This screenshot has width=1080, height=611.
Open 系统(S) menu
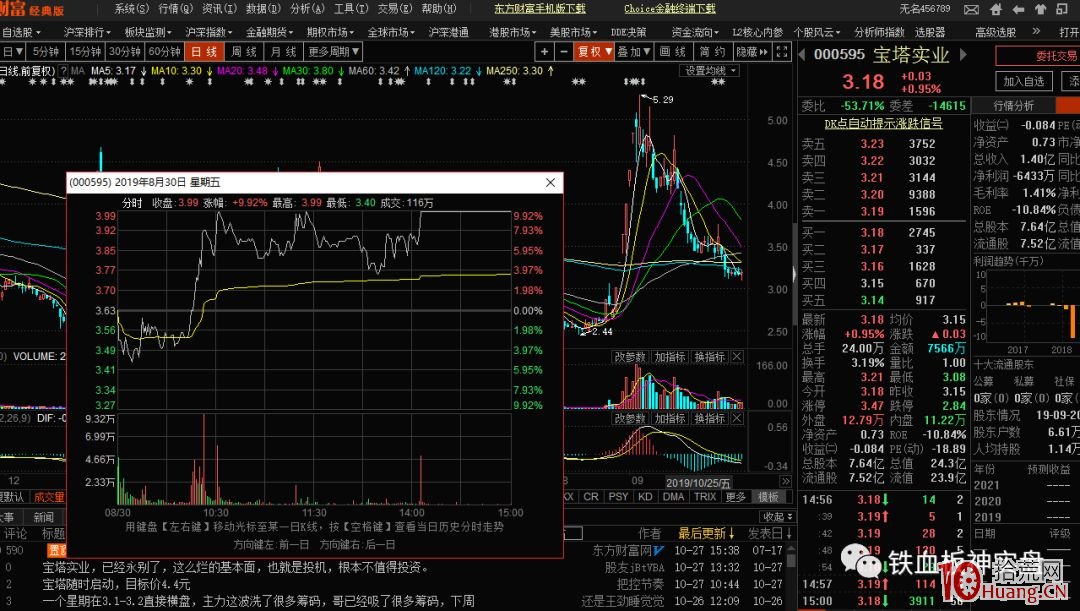point(132,9)
